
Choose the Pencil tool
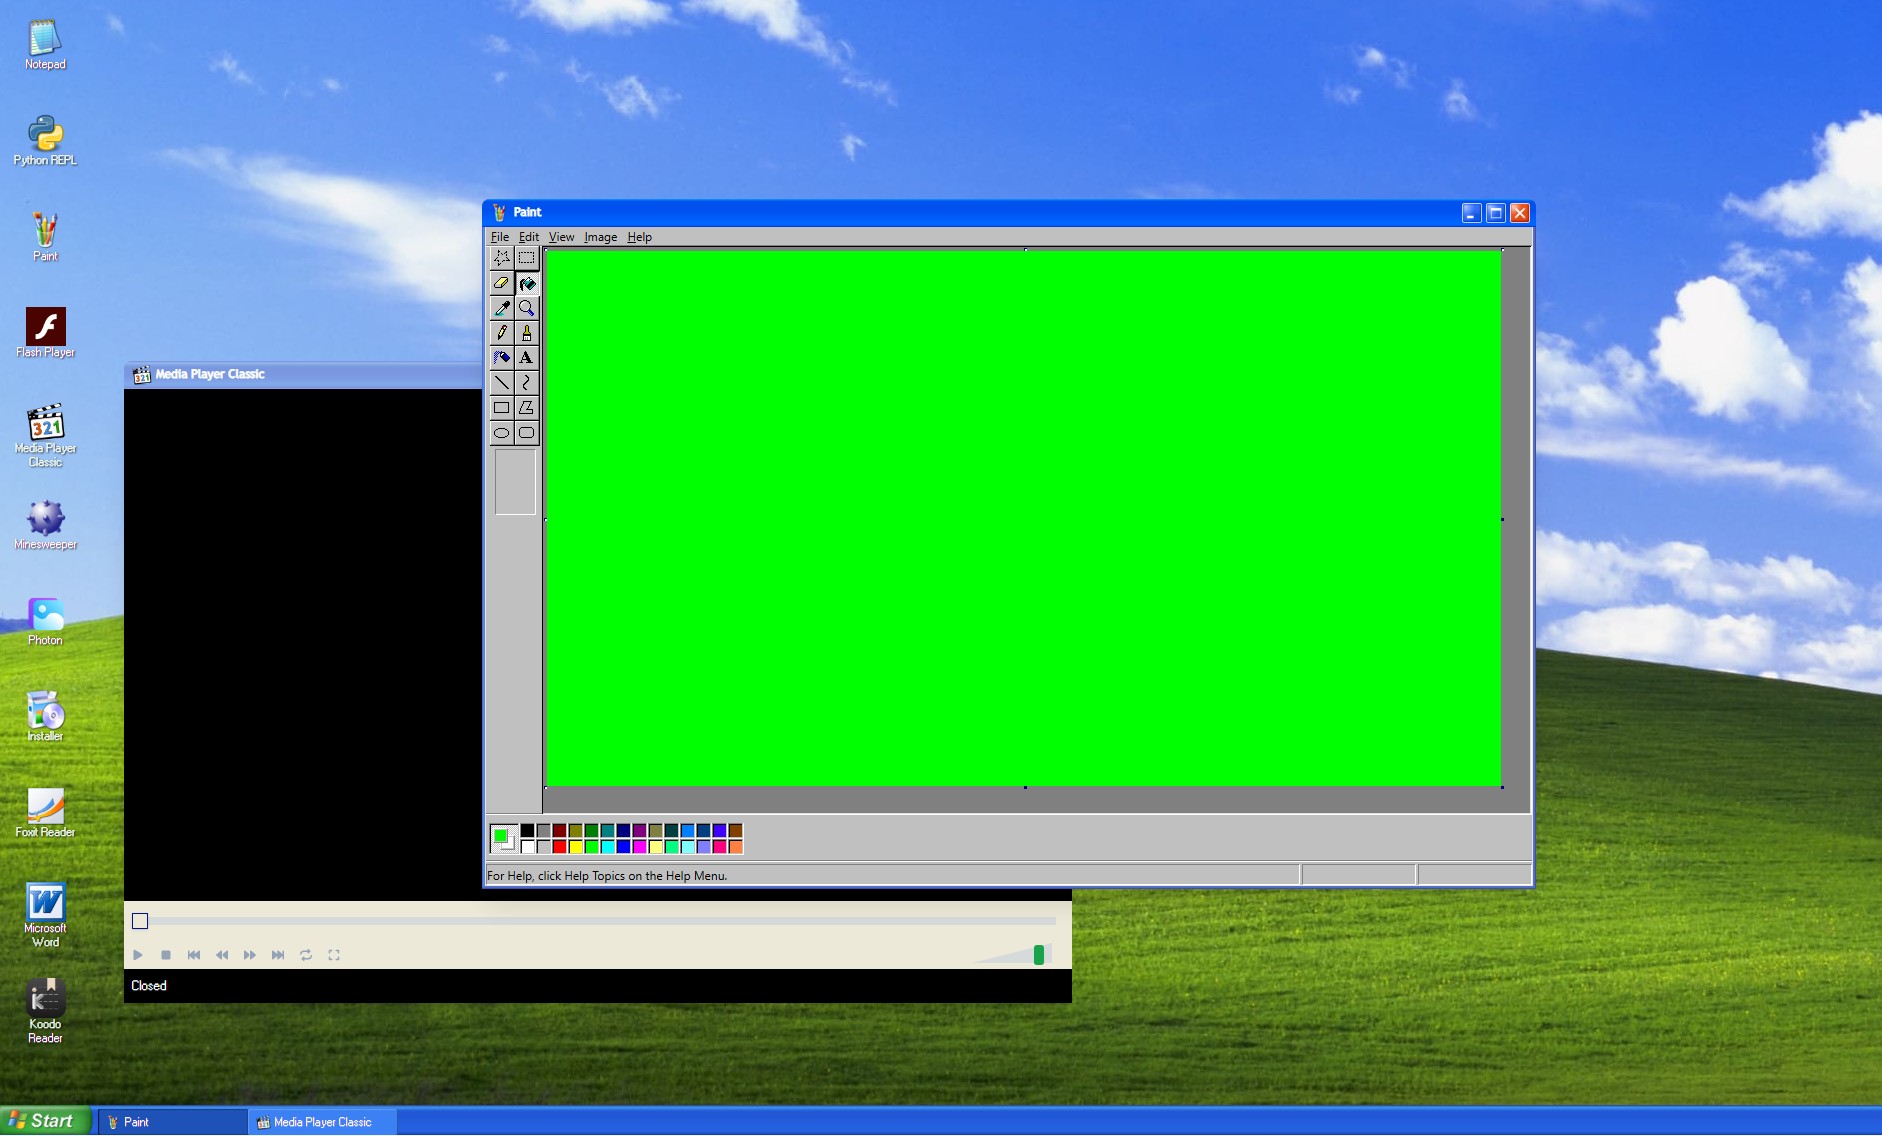click(x=502, y=332)
